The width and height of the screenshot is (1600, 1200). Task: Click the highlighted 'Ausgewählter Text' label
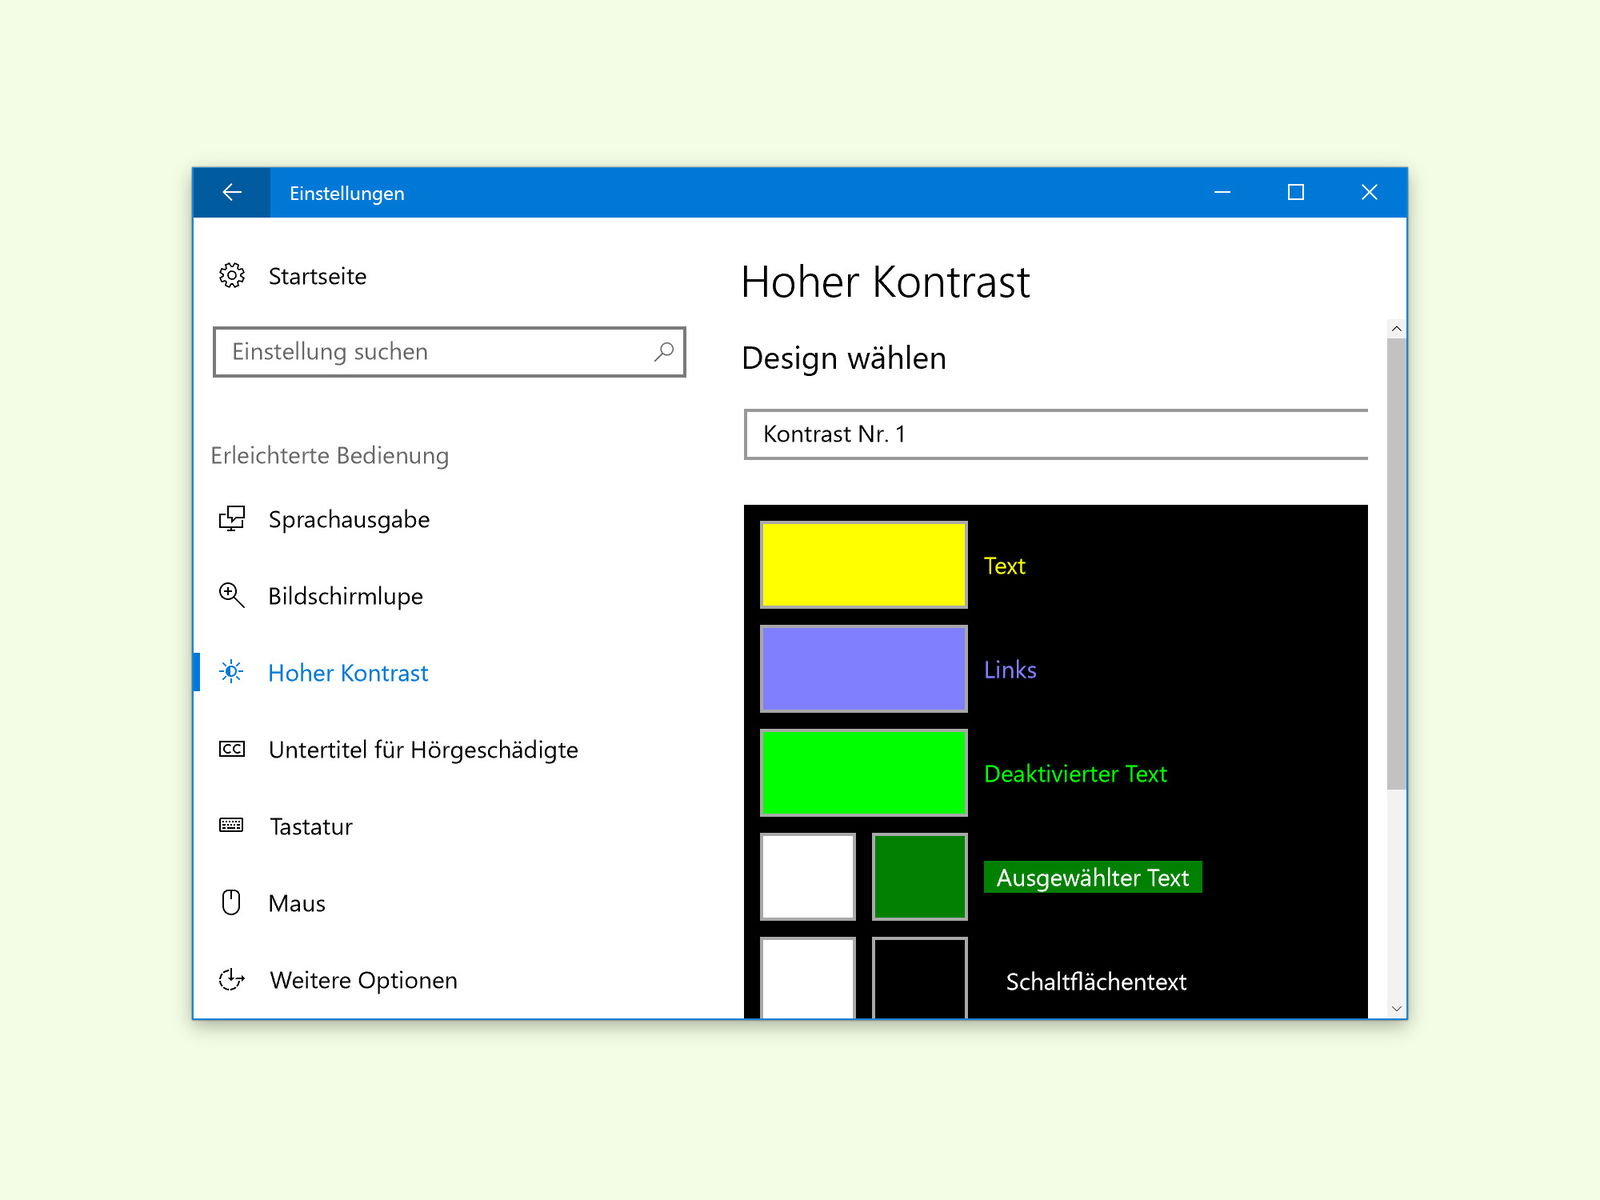1093,877
